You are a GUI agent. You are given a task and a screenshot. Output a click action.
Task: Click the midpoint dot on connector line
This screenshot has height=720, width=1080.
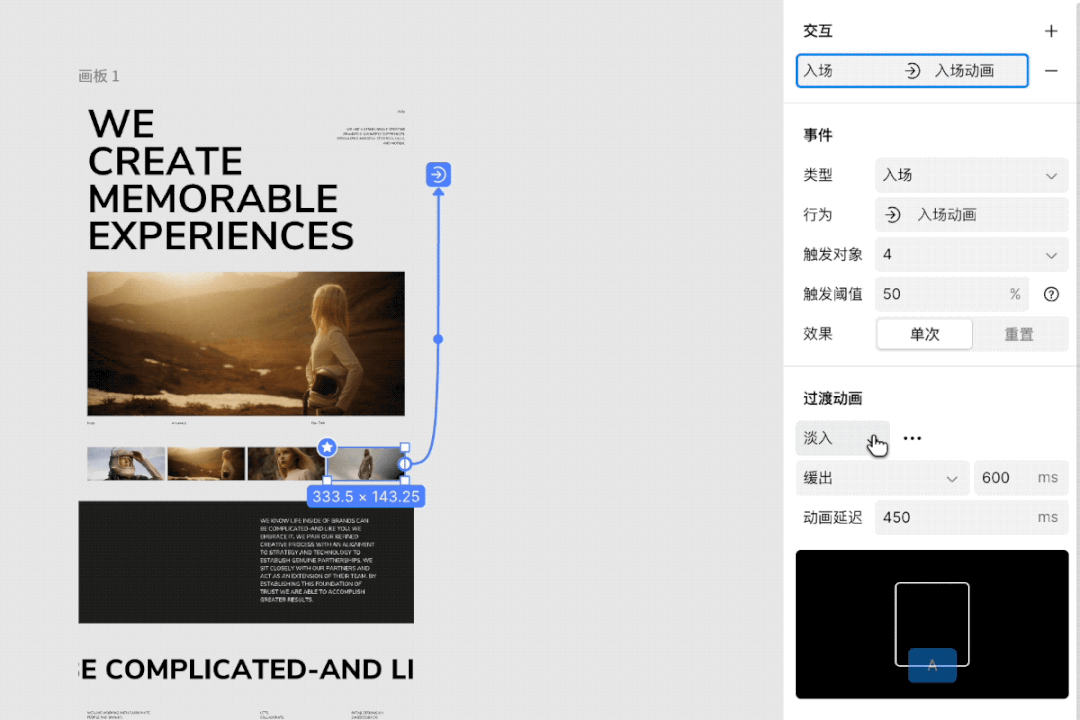pyautogui.click(x=438, y=339)
